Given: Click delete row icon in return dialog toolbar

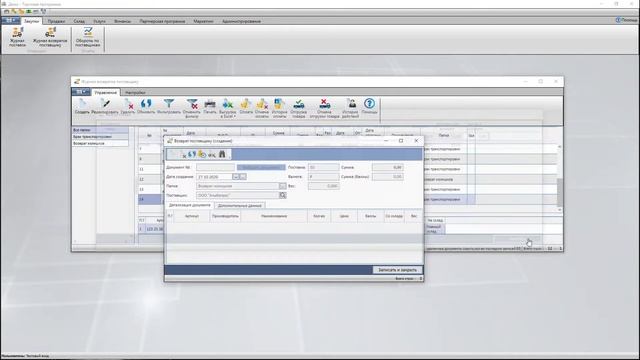Looking at the screenshot, I should tap(182, 154).
